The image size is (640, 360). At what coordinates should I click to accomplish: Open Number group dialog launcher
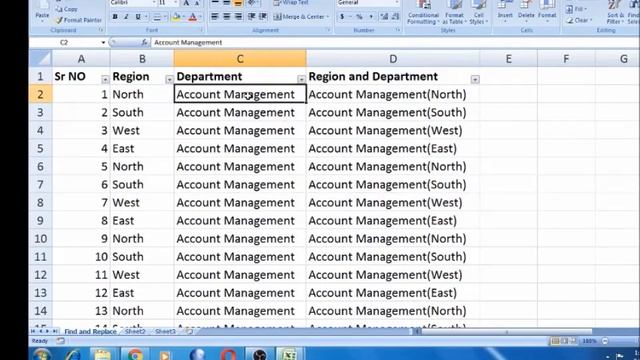[398, 30]
